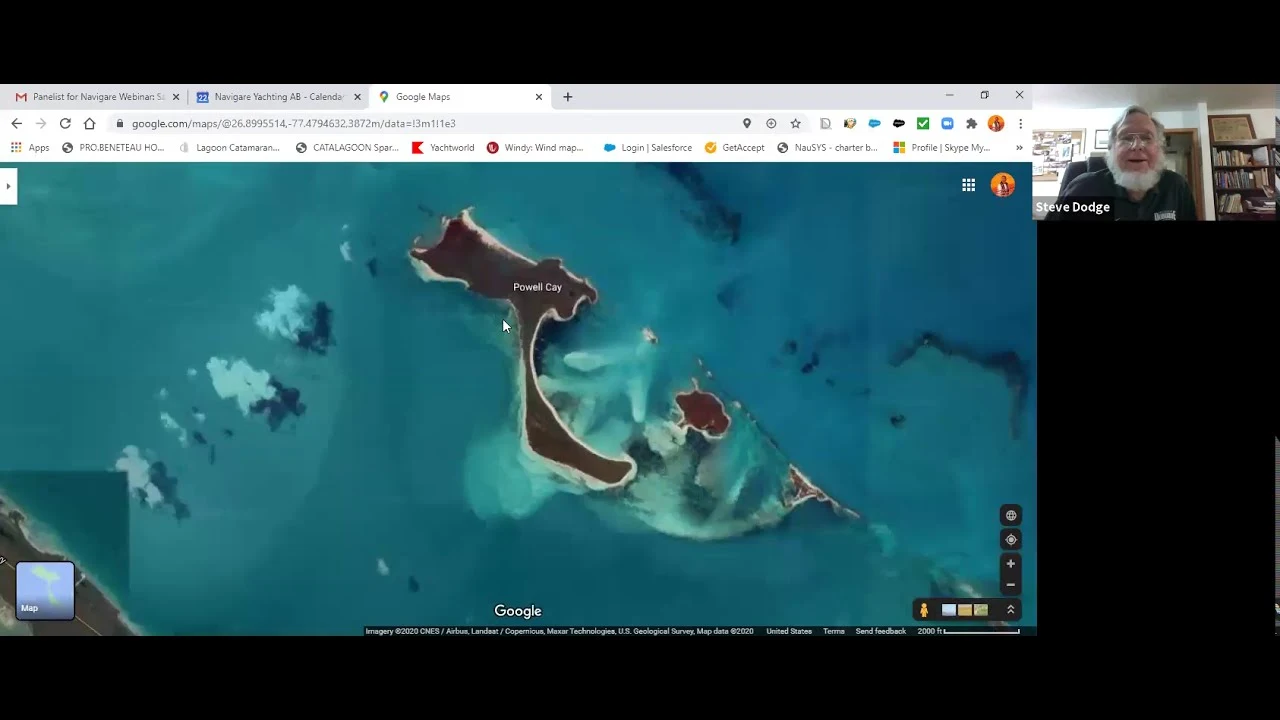The height and width of the screenshot is (720, 1280).
Task: Click Send feedback in map footer
Action: [880, 631]
